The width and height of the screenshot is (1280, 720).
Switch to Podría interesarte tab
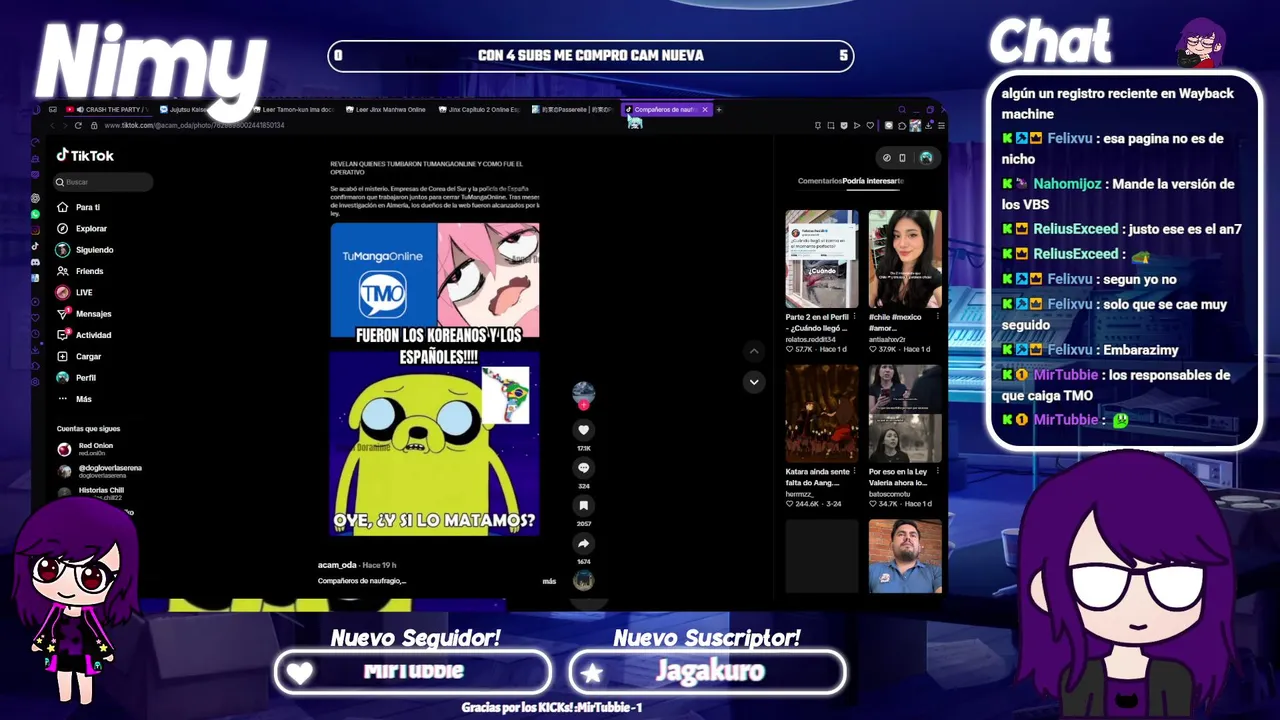coord(873,181)
